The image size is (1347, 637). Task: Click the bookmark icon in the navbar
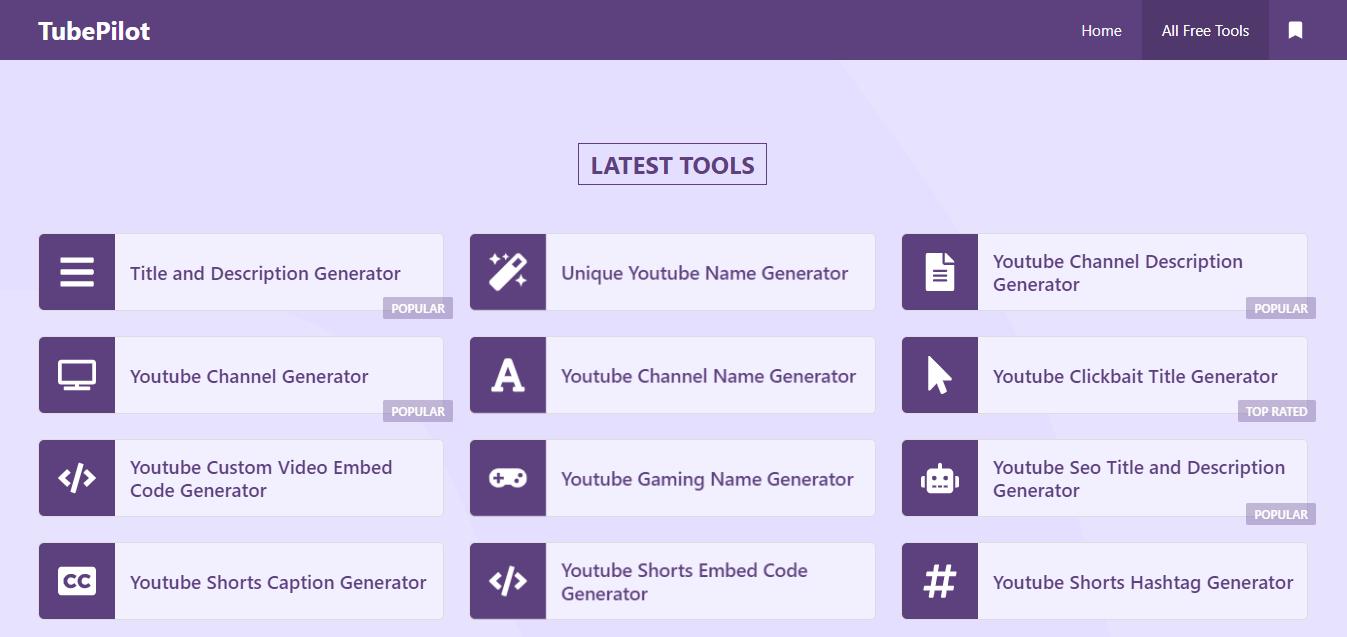1295,30
